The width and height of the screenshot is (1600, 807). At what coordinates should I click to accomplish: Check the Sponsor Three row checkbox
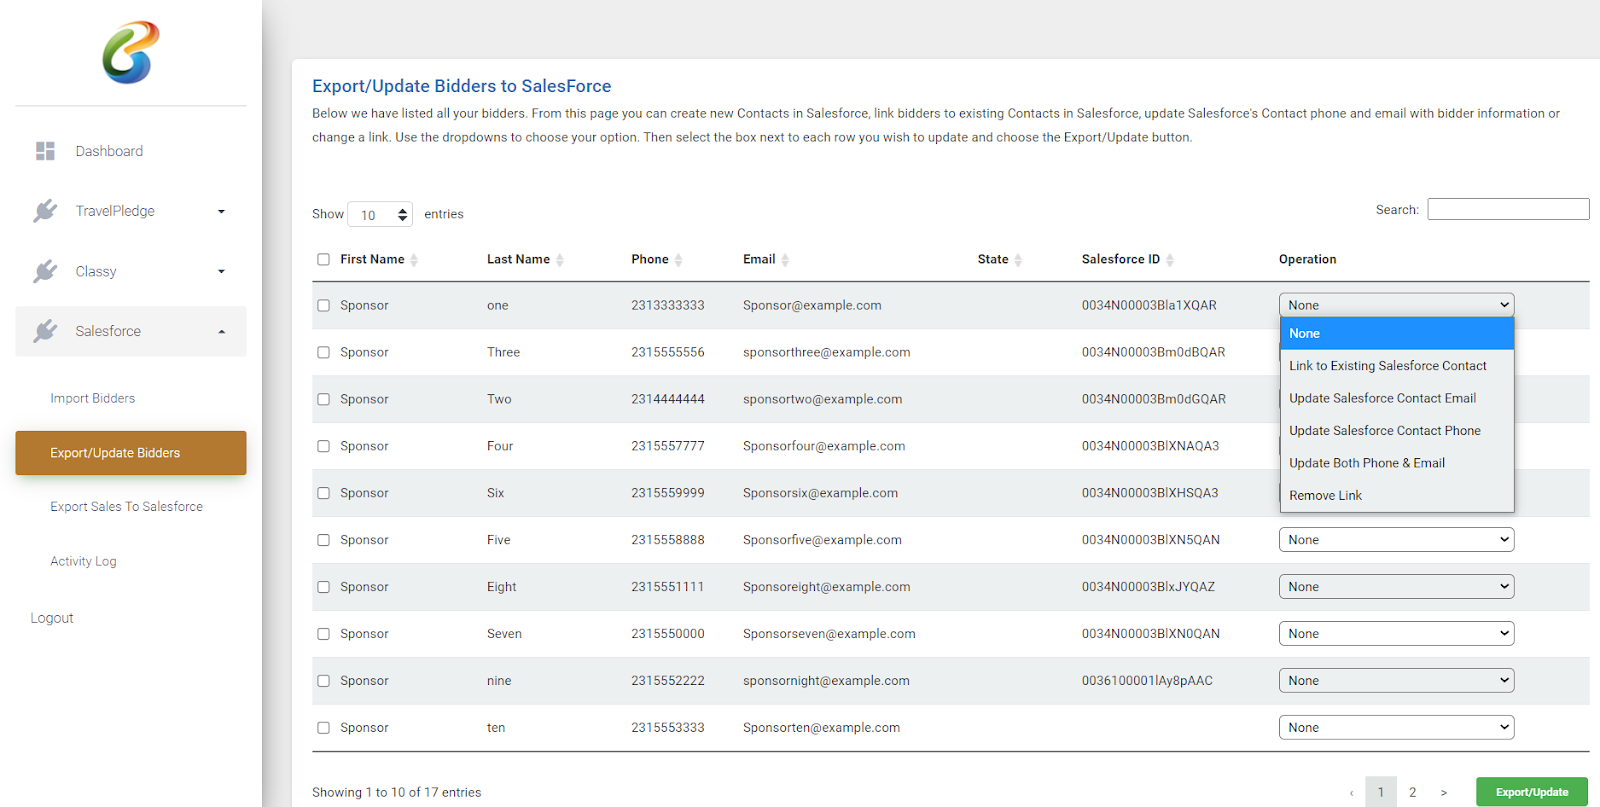pyautogui.click(x=323, y=352)
